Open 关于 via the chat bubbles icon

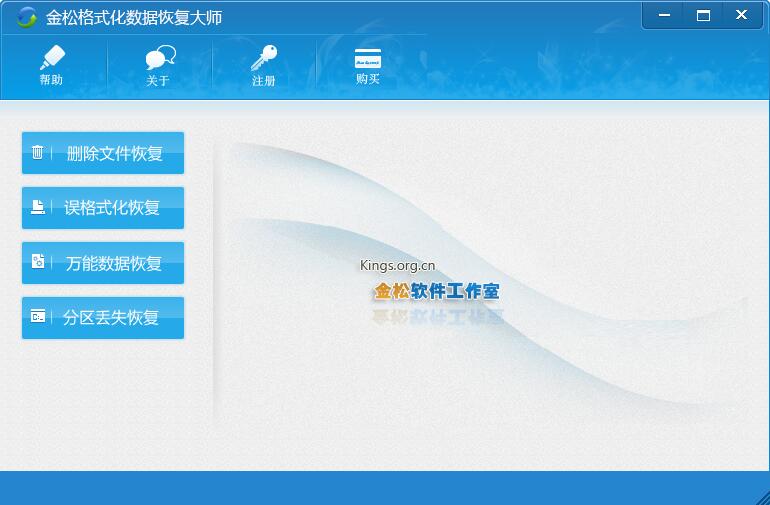coord(159,58)
